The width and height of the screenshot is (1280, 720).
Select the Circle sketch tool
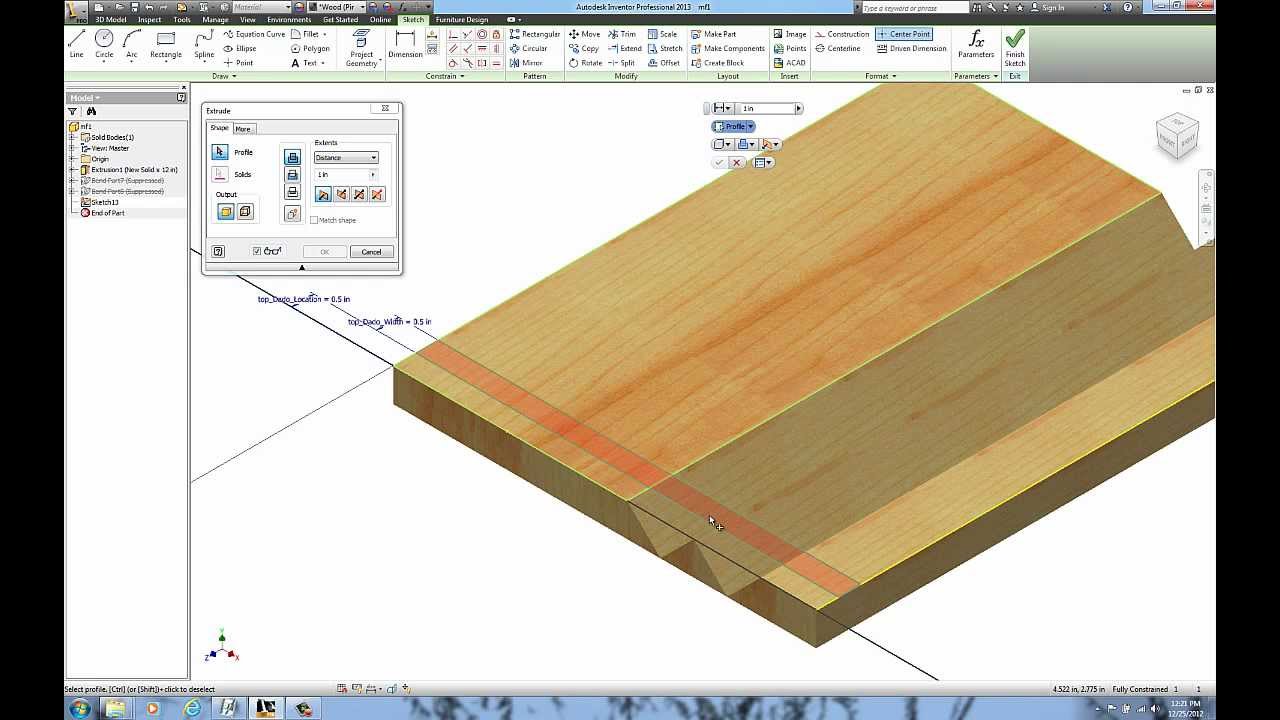[104, 44]
